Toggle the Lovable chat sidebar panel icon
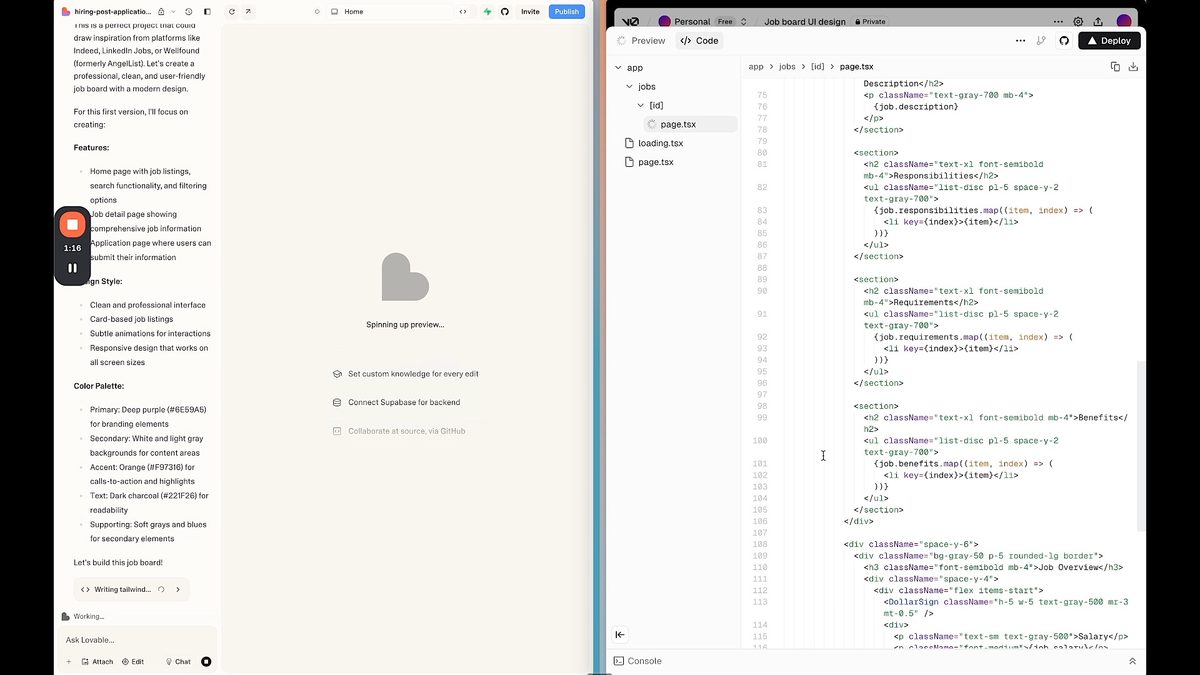1200x675 pixels. coord(207,12)
